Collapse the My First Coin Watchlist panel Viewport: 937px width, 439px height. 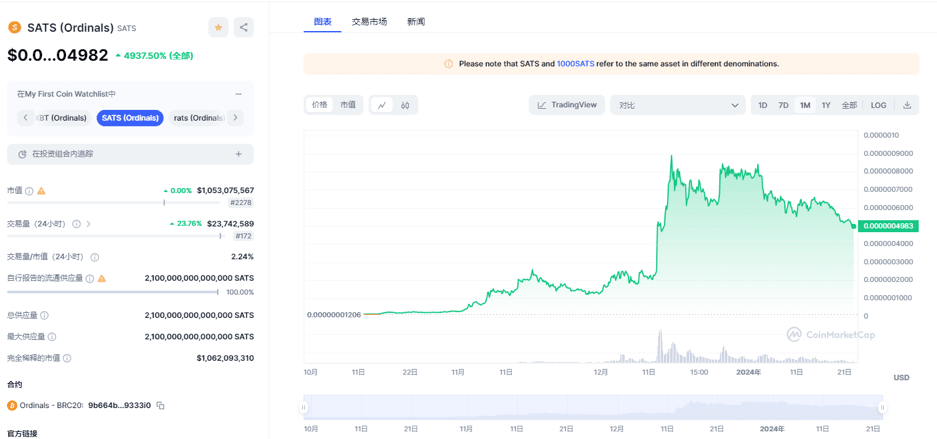tap(238, 94)
